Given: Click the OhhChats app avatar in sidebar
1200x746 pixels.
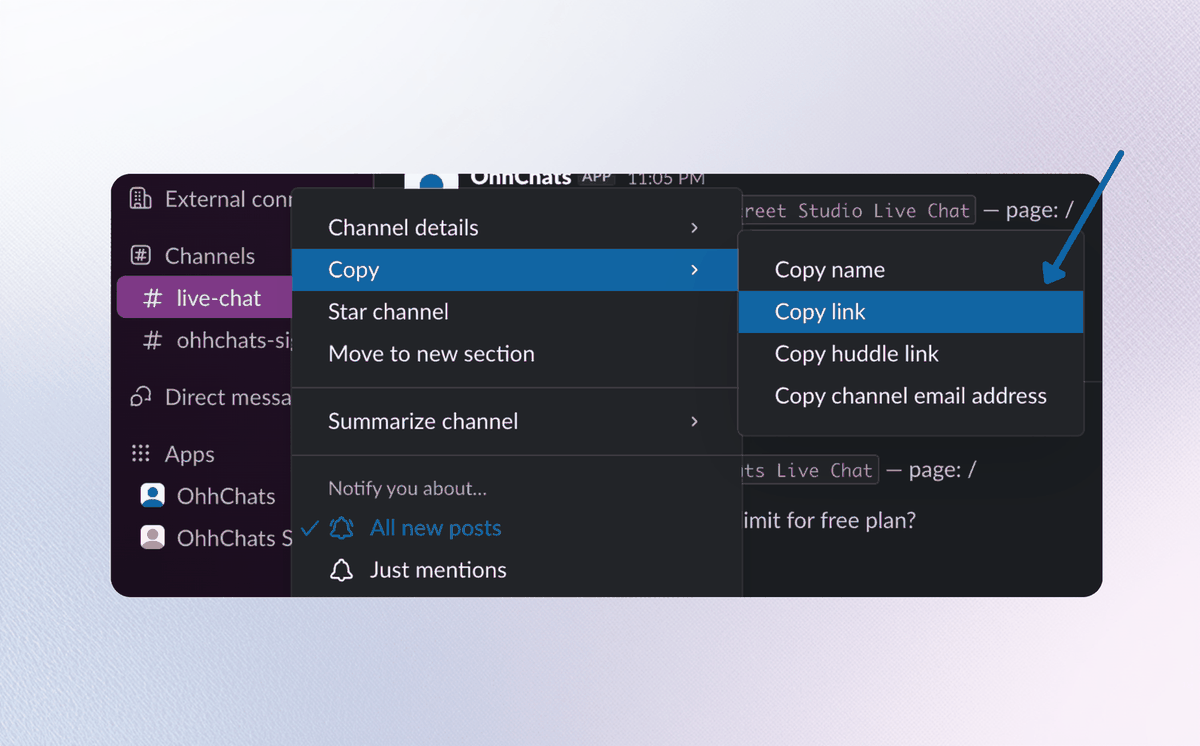Looking at the screenshot, I should (152, 495).
